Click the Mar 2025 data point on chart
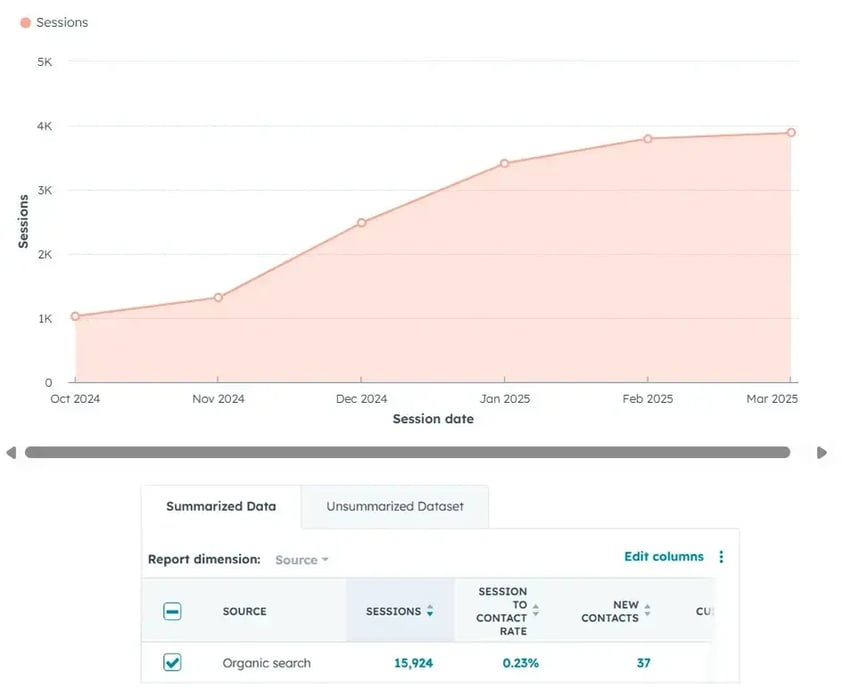842x696 pixels. 790,132
